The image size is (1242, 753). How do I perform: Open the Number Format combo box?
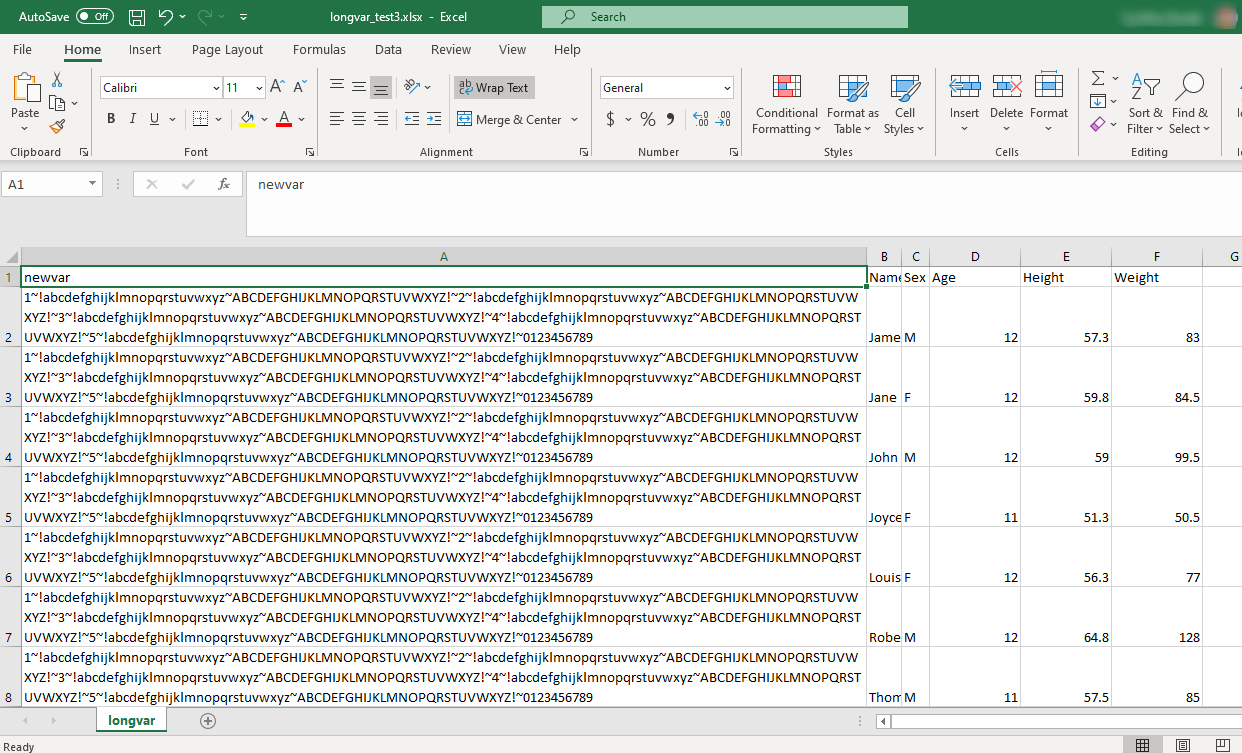(666, 87)
